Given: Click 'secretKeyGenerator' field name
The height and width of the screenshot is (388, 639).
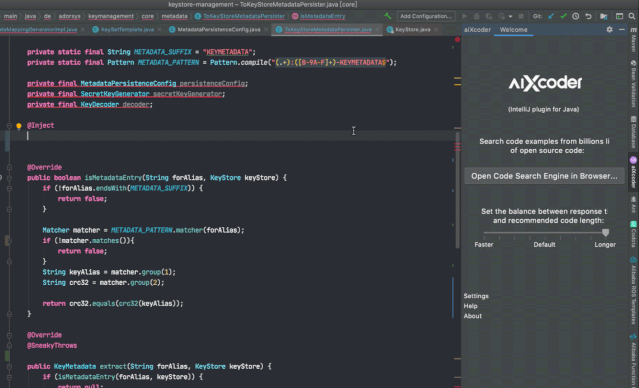Looking at the screenshot, I should coord(187,94).
